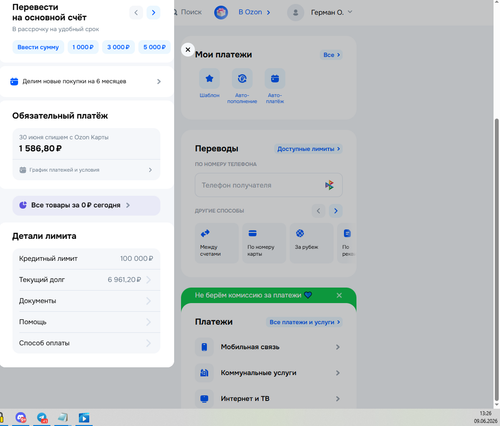Image resolution: width=500 pixels, height=426 pixels.
Task: Open Коммунальные услуги payments row
Action: click(269, 373)
